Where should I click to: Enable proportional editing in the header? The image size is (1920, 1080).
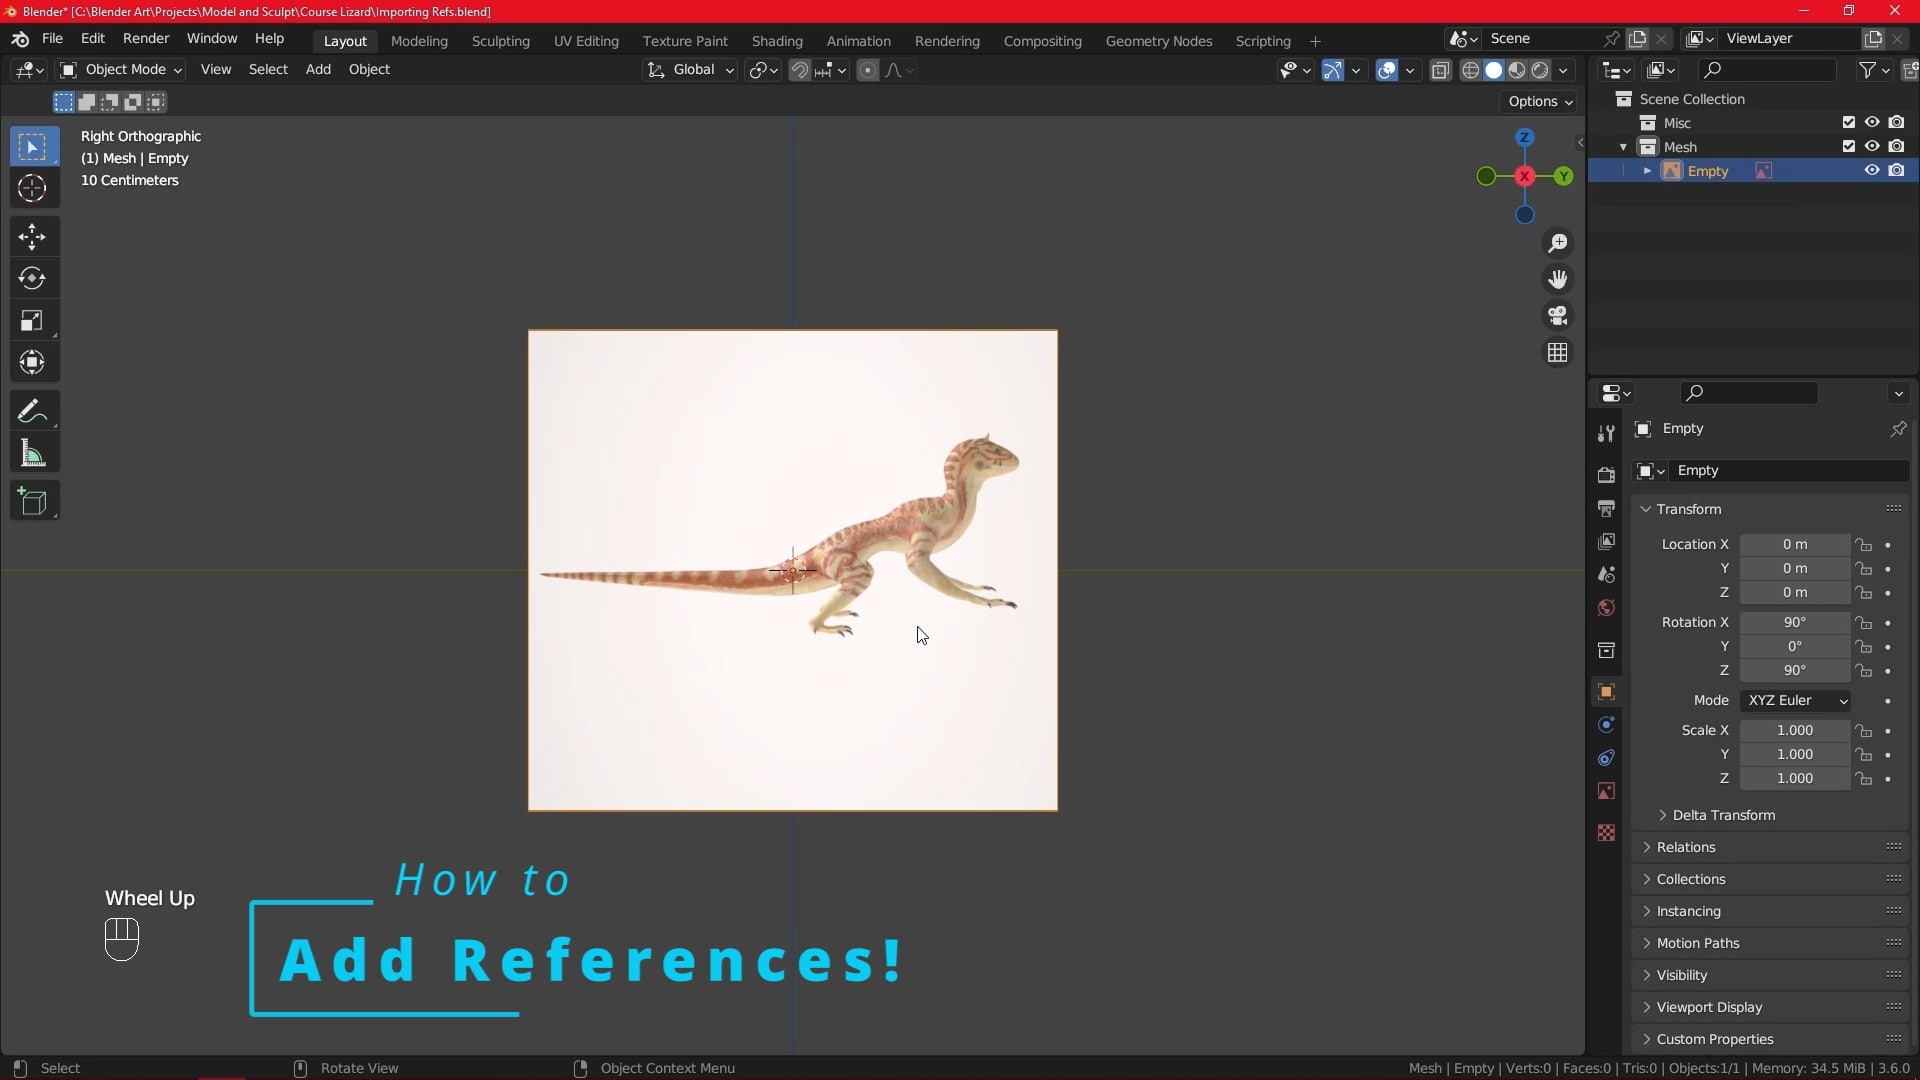click(x=866, y=70)
